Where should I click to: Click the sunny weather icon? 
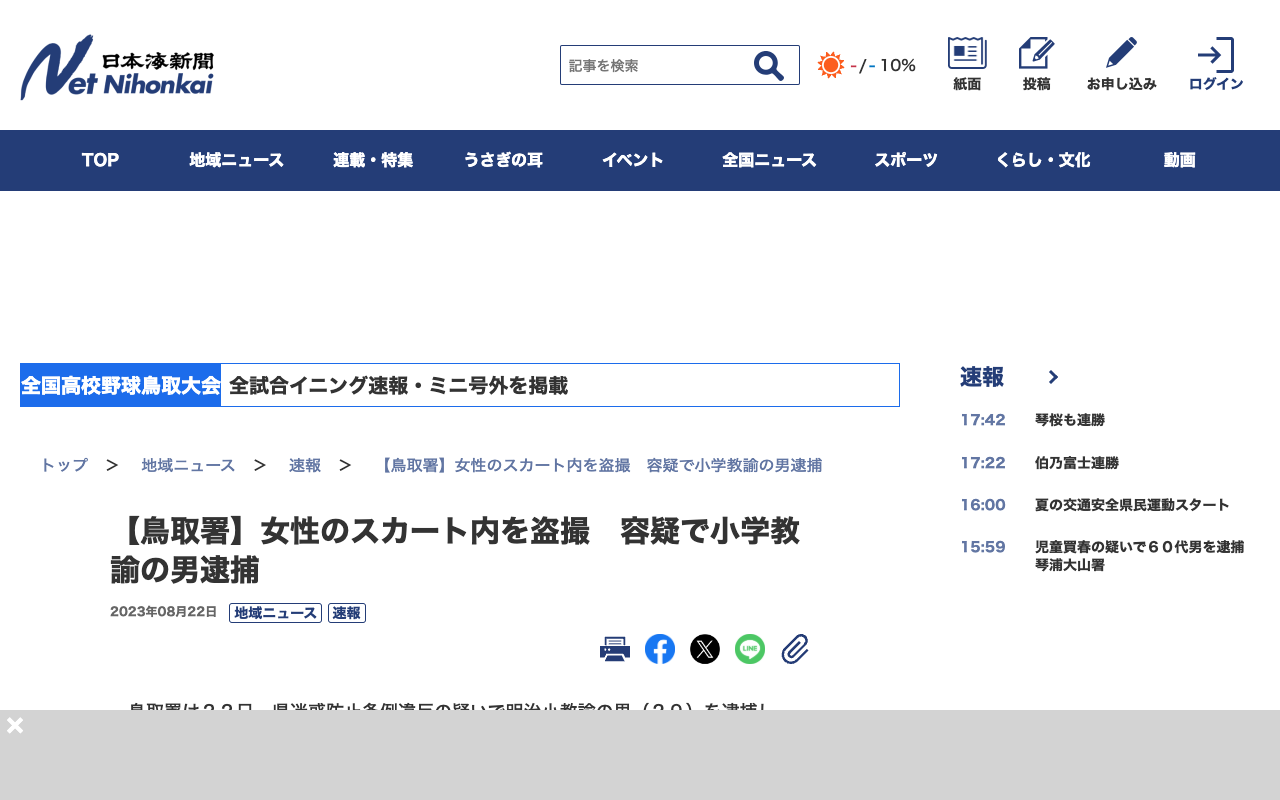pos(831,65)
